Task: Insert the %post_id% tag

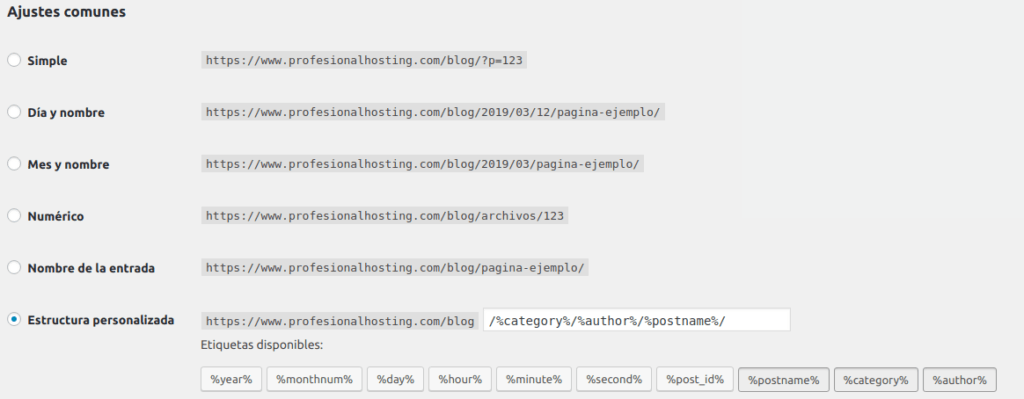Action: [695, 379]
